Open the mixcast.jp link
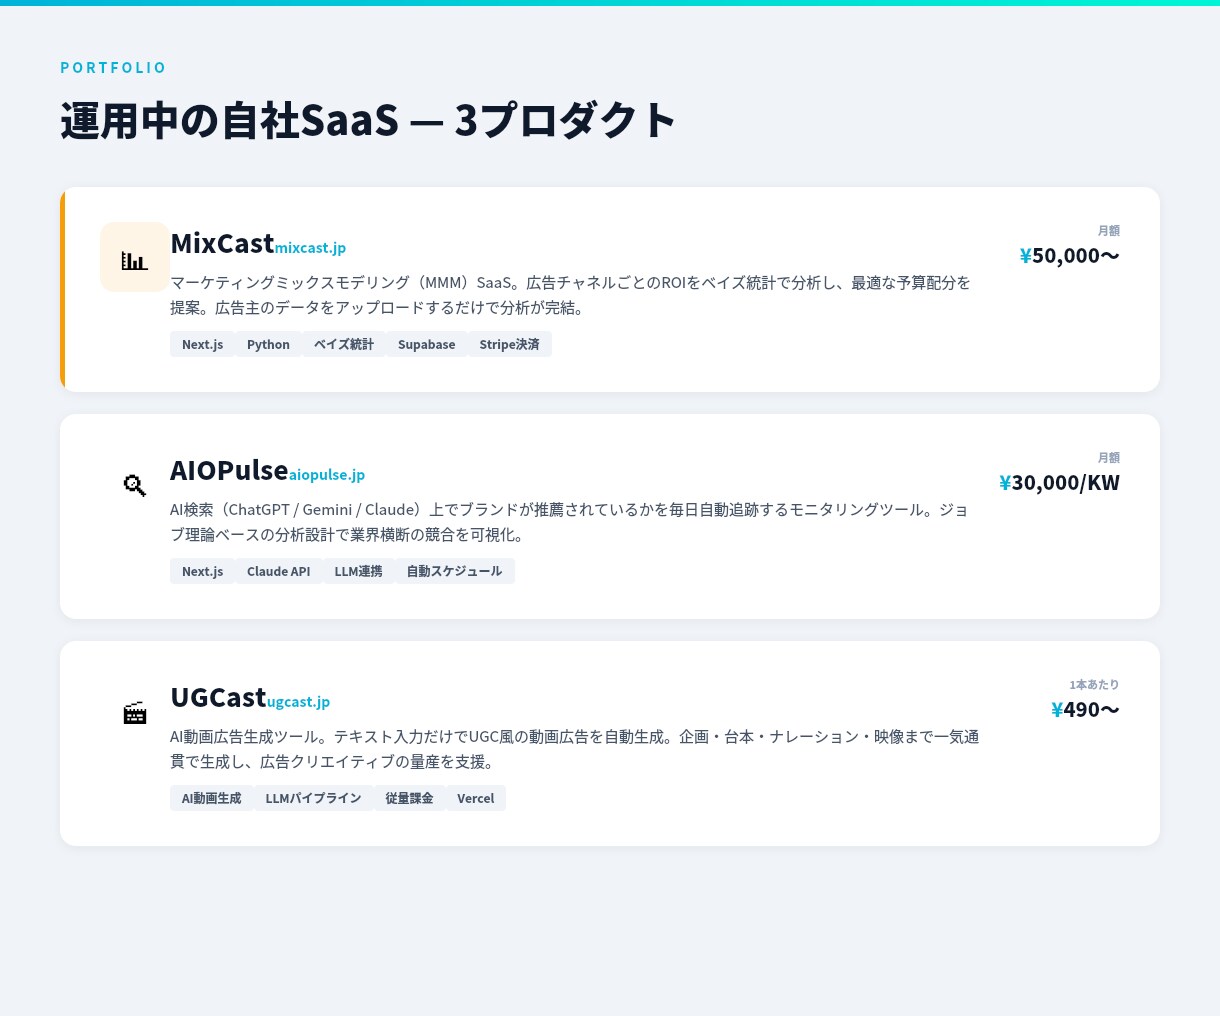The height and width of the screenshot is (1016, 1220). coord(310,247)
